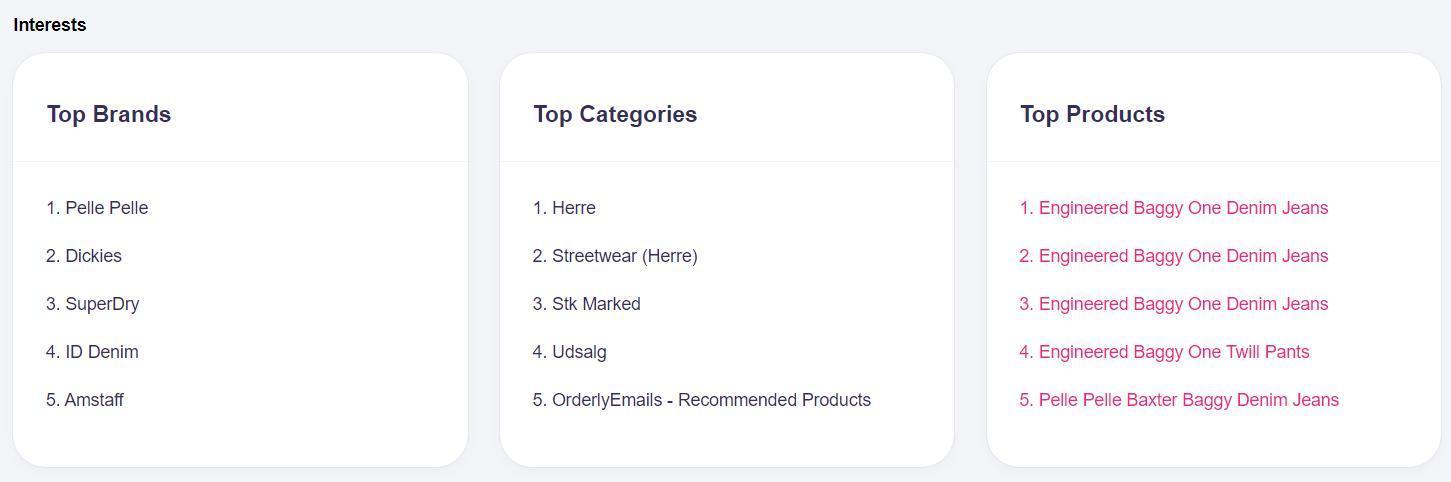Select the Stk Marked category
The image size is (1451, 482).
596,304
